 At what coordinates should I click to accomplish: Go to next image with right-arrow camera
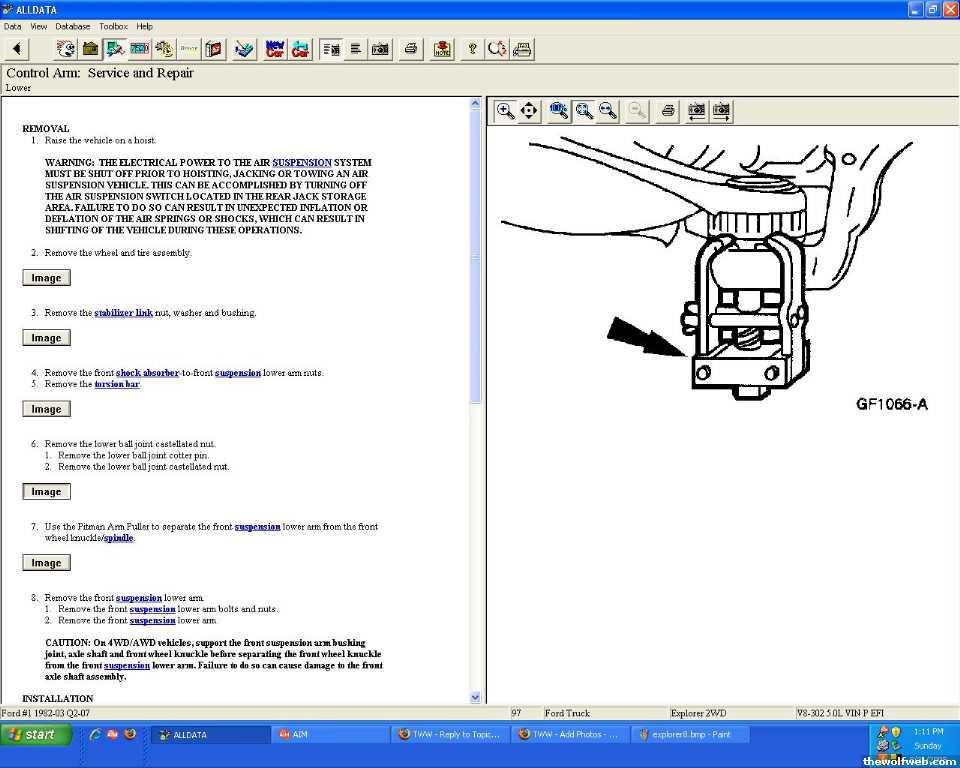(x=721, y=111)
